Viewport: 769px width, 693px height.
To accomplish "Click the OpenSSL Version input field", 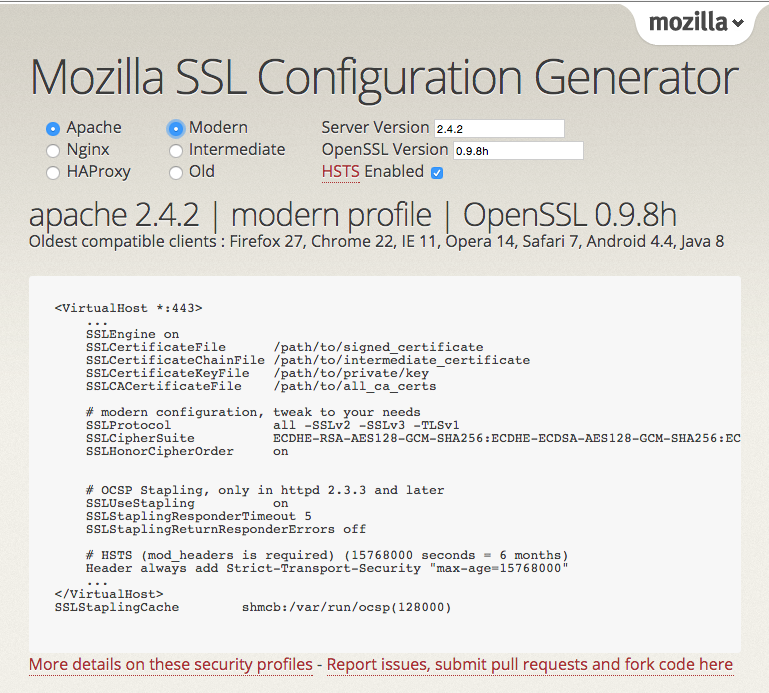I will point(518,151).
